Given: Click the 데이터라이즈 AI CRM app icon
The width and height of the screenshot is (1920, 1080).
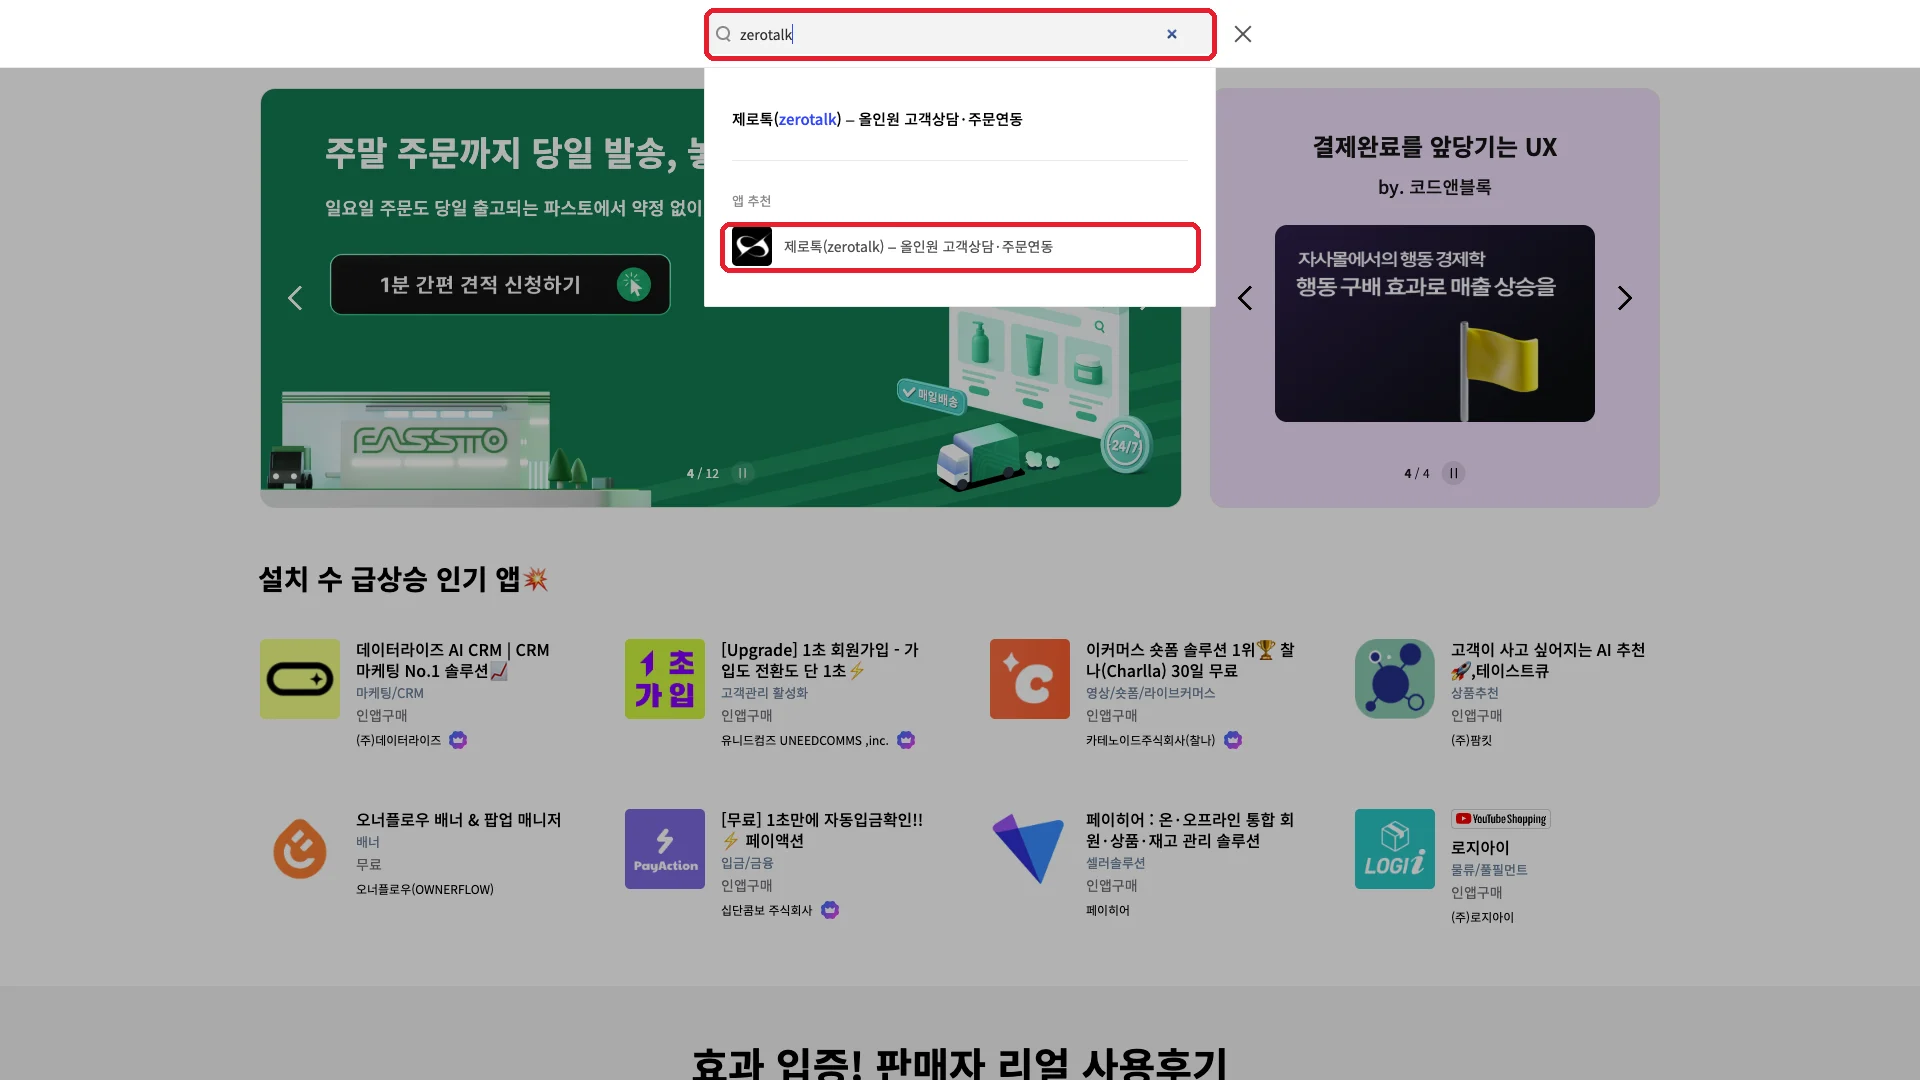Looking at the screenshot, I should (x=300, y=679).
